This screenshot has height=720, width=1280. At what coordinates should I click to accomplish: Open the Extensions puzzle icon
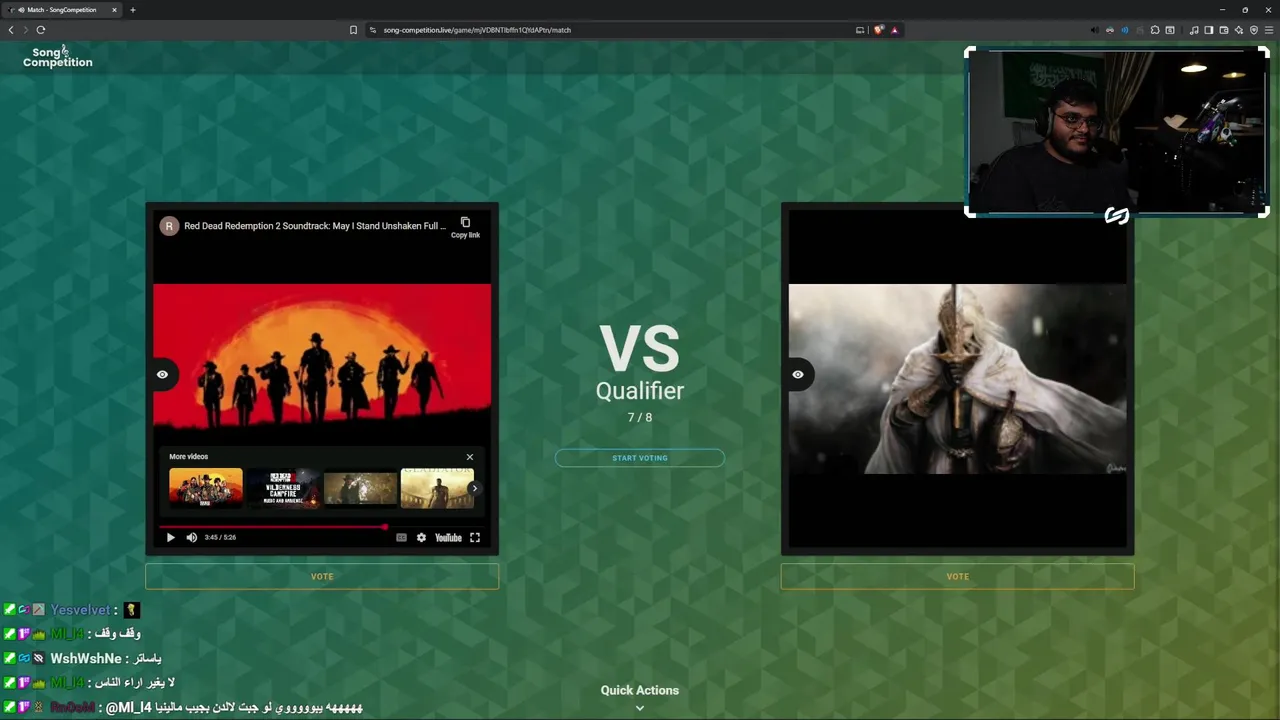click(1155, 30)
